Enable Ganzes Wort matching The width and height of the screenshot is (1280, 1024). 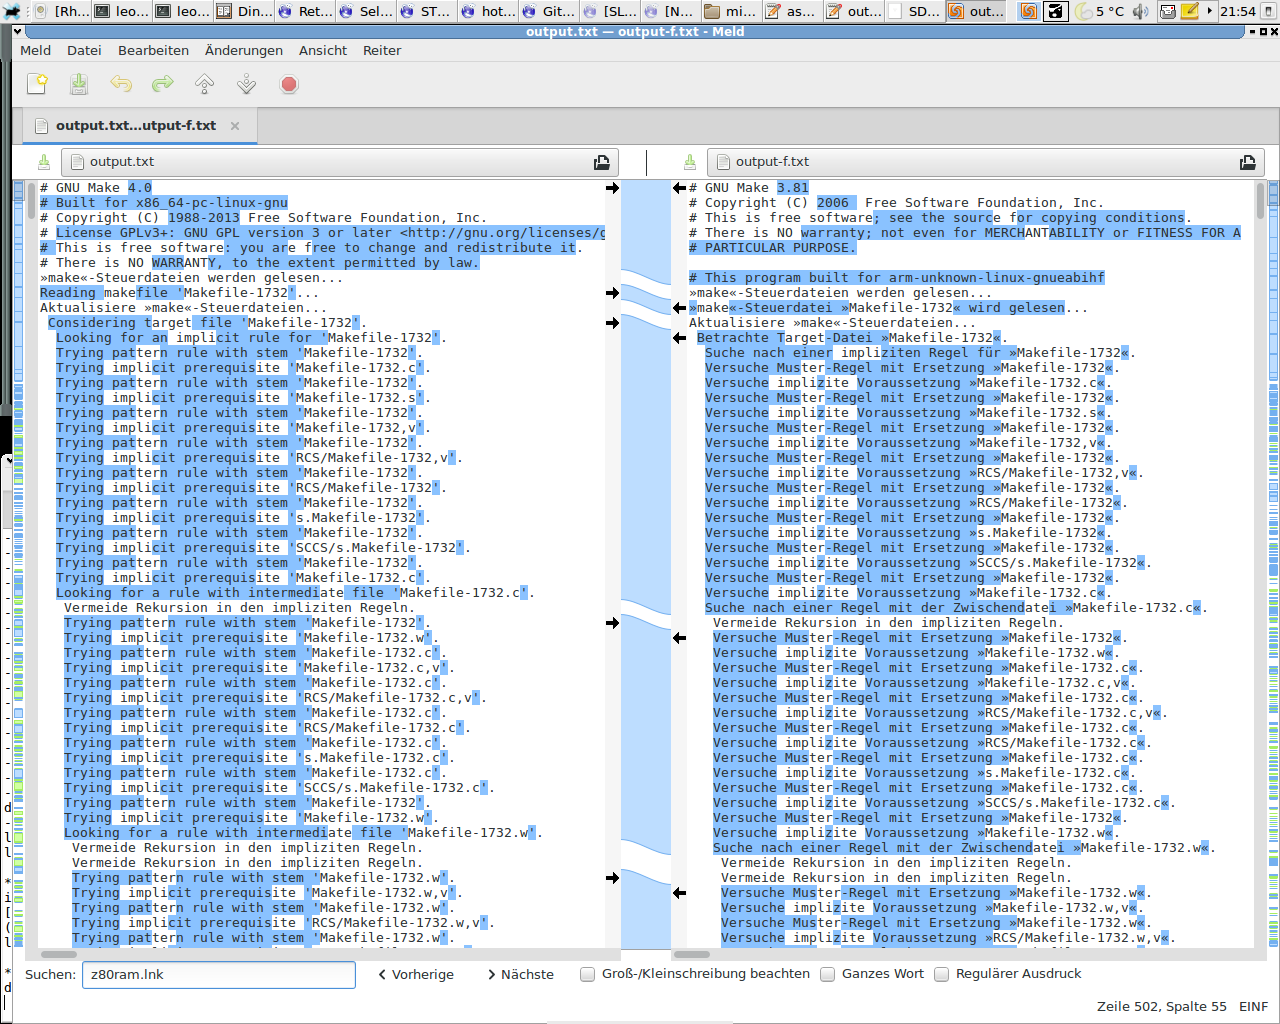(827, 974)
